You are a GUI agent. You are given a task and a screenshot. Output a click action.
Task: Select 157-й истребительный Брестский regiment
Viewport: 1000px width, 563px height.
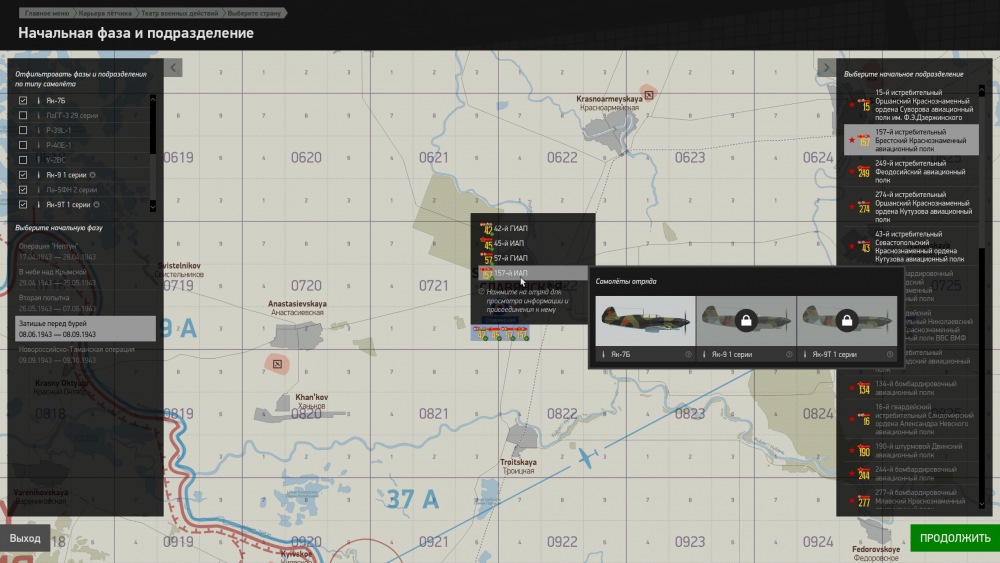[x=911, y=140]
